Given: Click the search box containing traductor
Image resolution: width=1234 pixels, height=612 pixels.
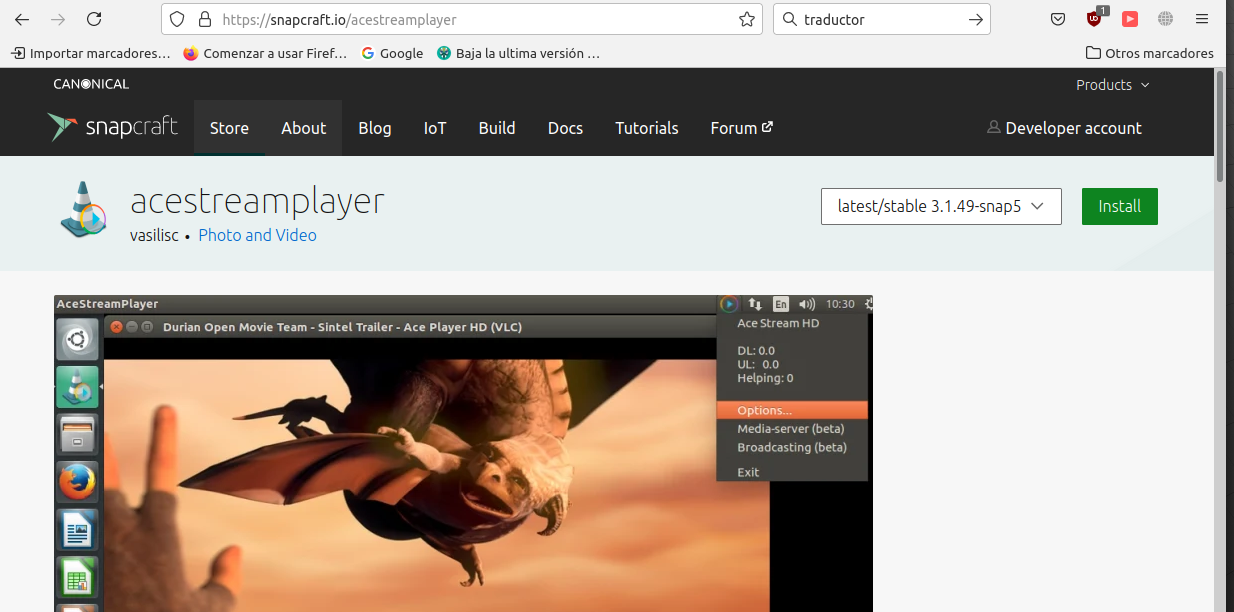Looking at the screenshot, I should pyautogui.click(x=880, y=19).
